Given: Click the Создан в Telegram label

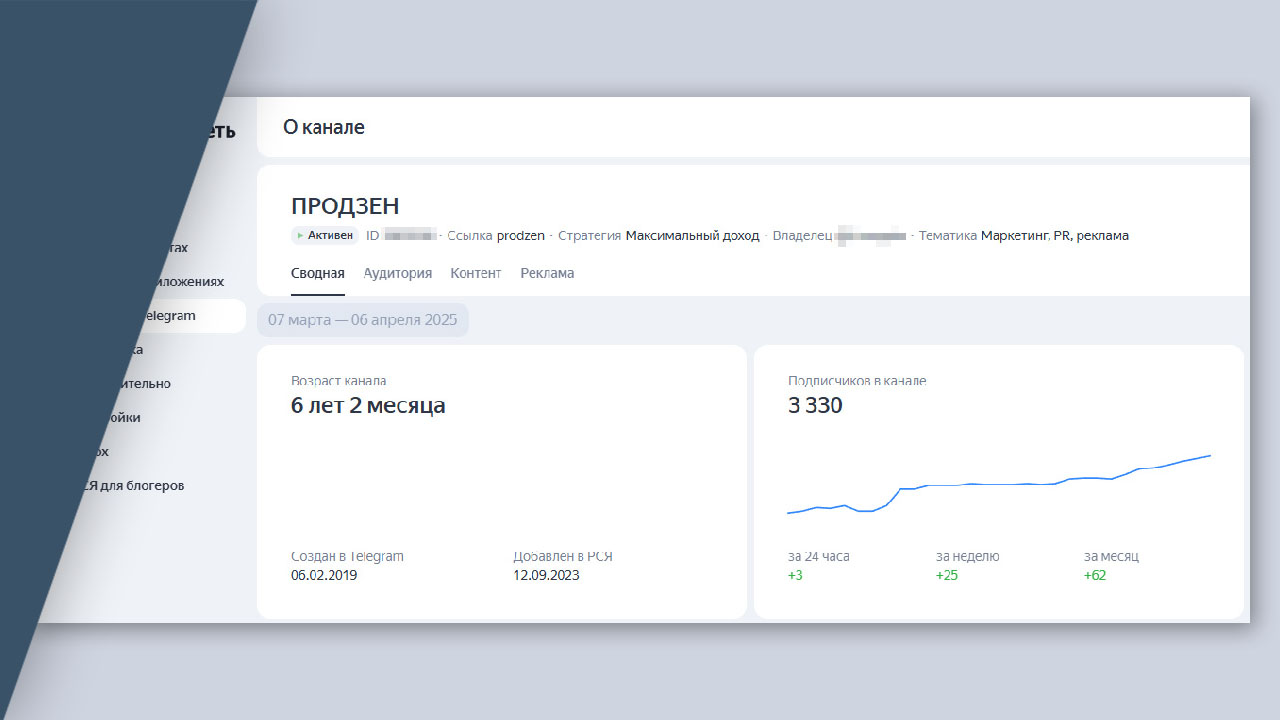Looking at the screenshot, I should point(347,556).
